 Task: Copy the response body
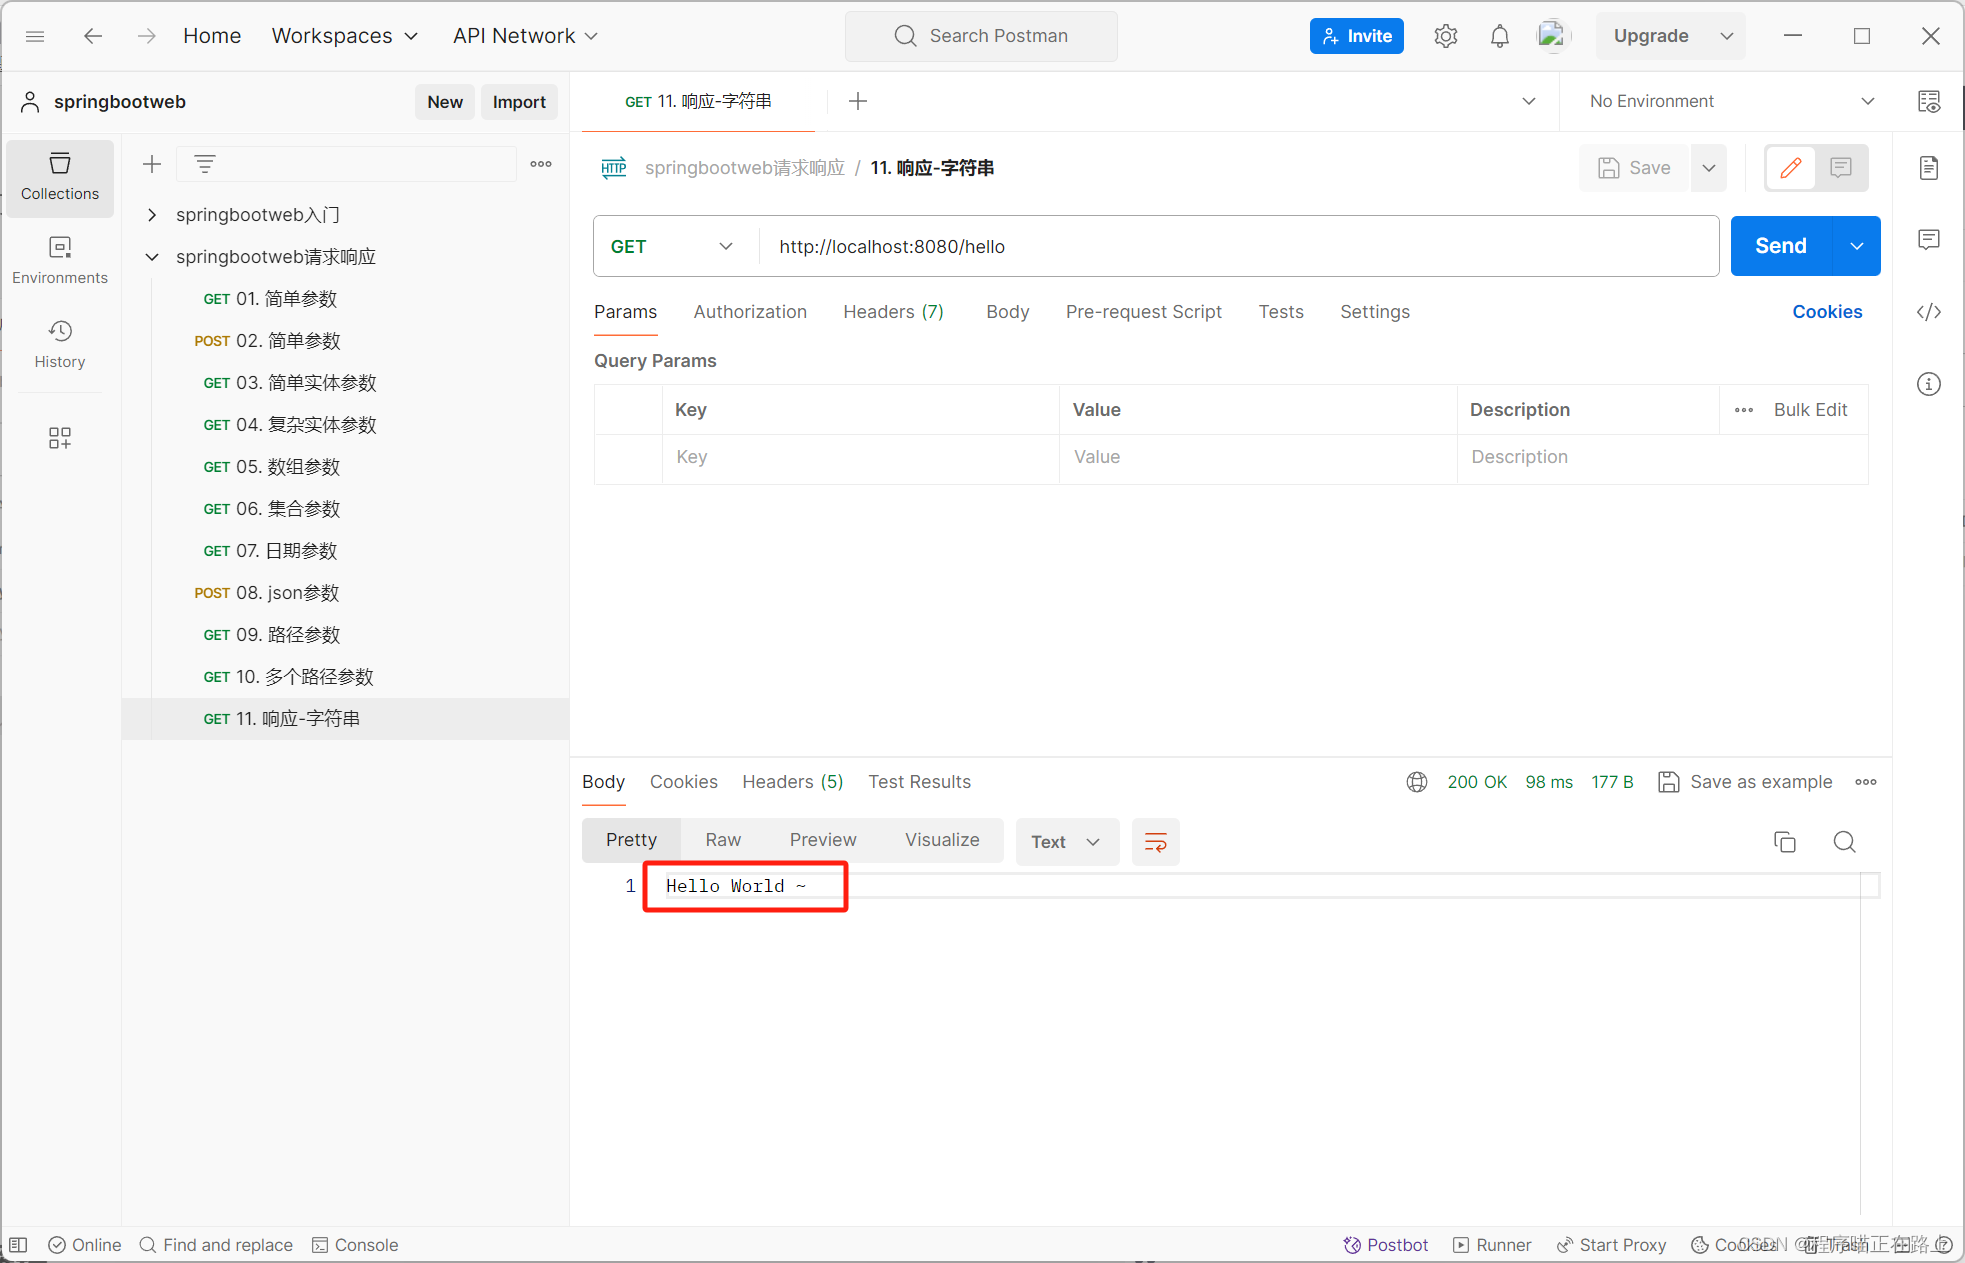(x=1785, y=842)
